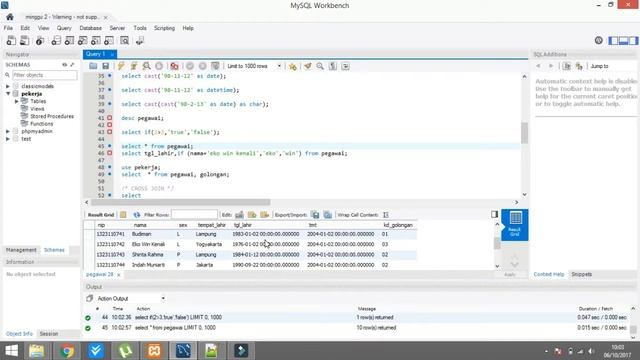This screenshot has height=360, width=640.
Task: Execute the query with lightning icon
Action: click(121, 66)
